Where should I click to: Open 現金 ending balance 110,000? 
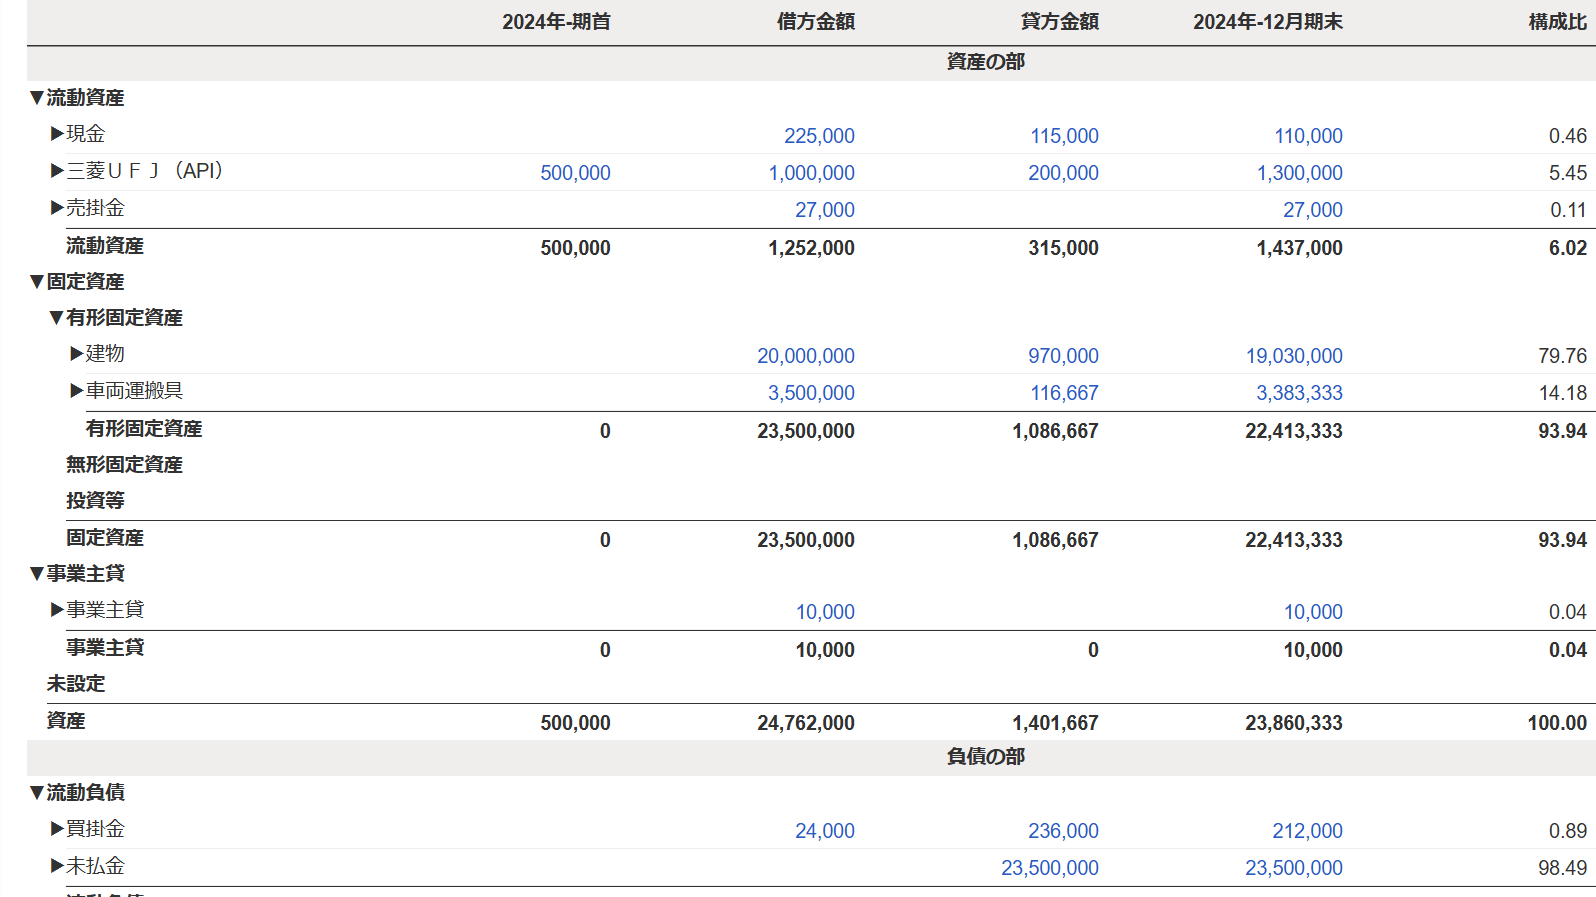click(x=1308, y=136)
